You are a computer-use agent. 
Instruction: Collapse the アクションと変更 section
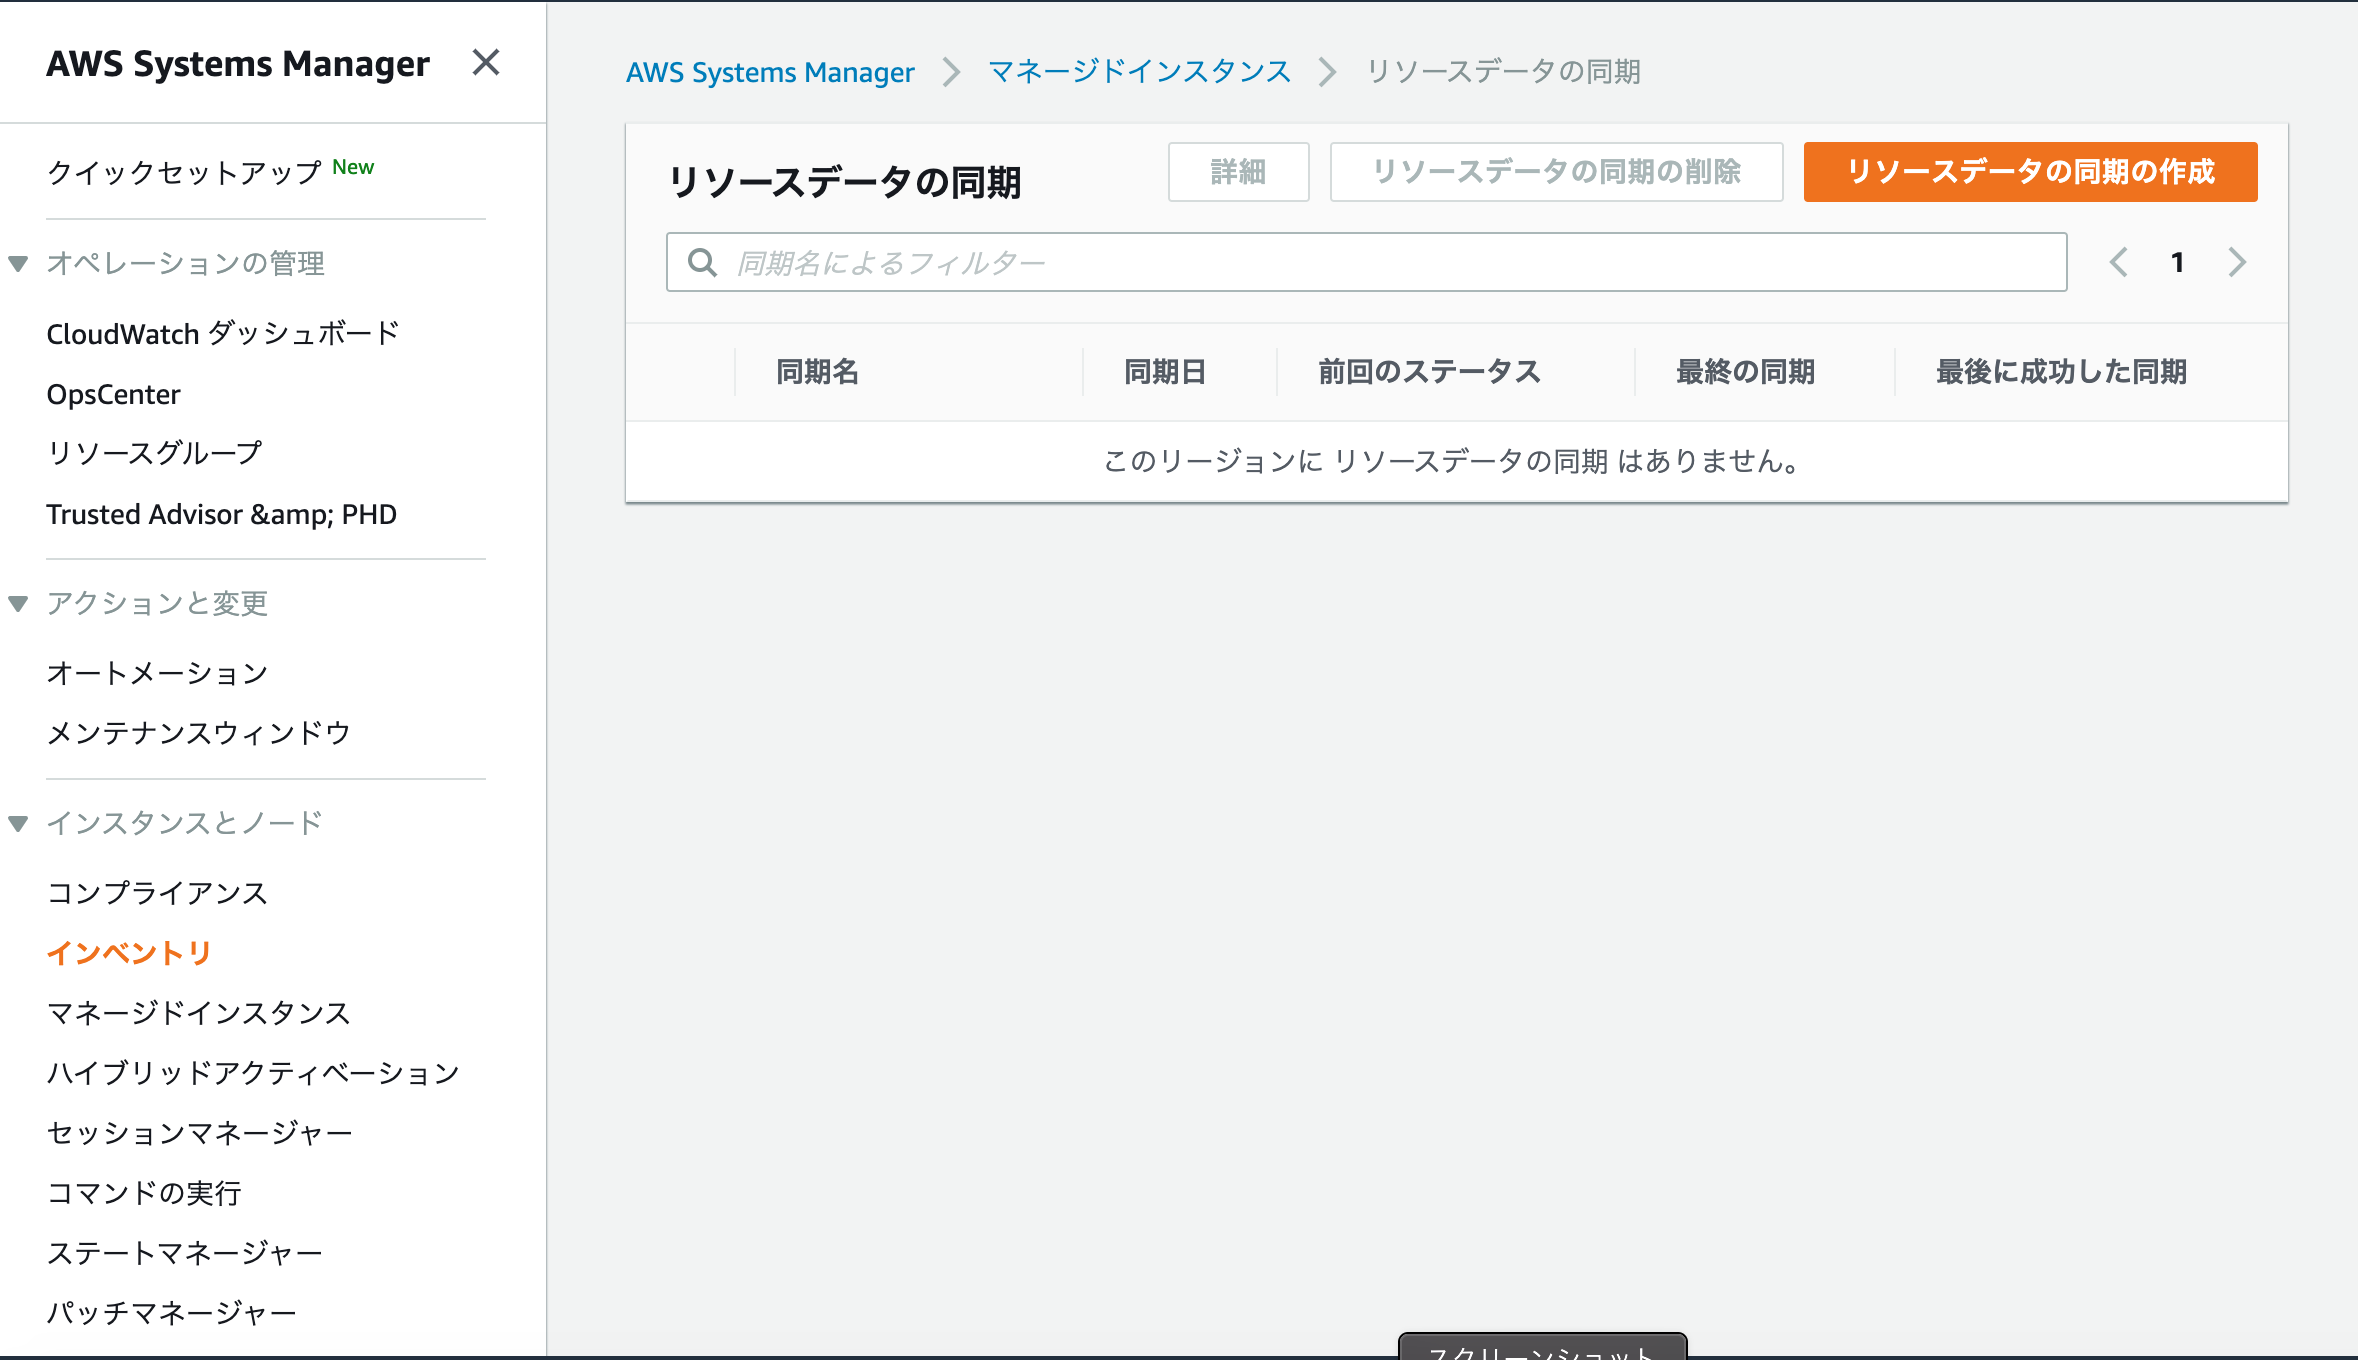[18, 604]
